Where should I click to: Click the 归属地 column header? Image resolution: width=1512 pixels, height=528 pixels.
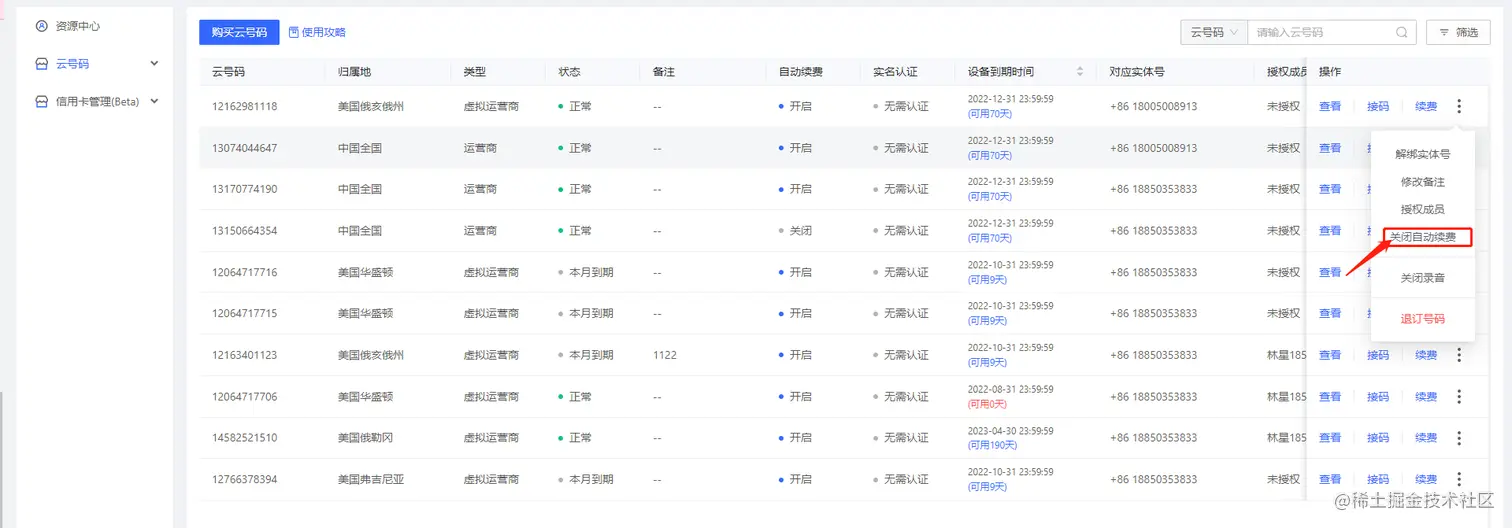(x=354, y=72)
